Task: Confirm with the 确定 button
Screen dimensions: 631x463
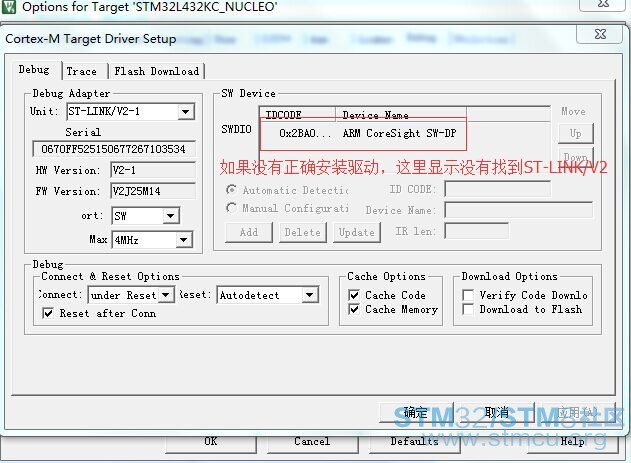Action: [417, 413]
